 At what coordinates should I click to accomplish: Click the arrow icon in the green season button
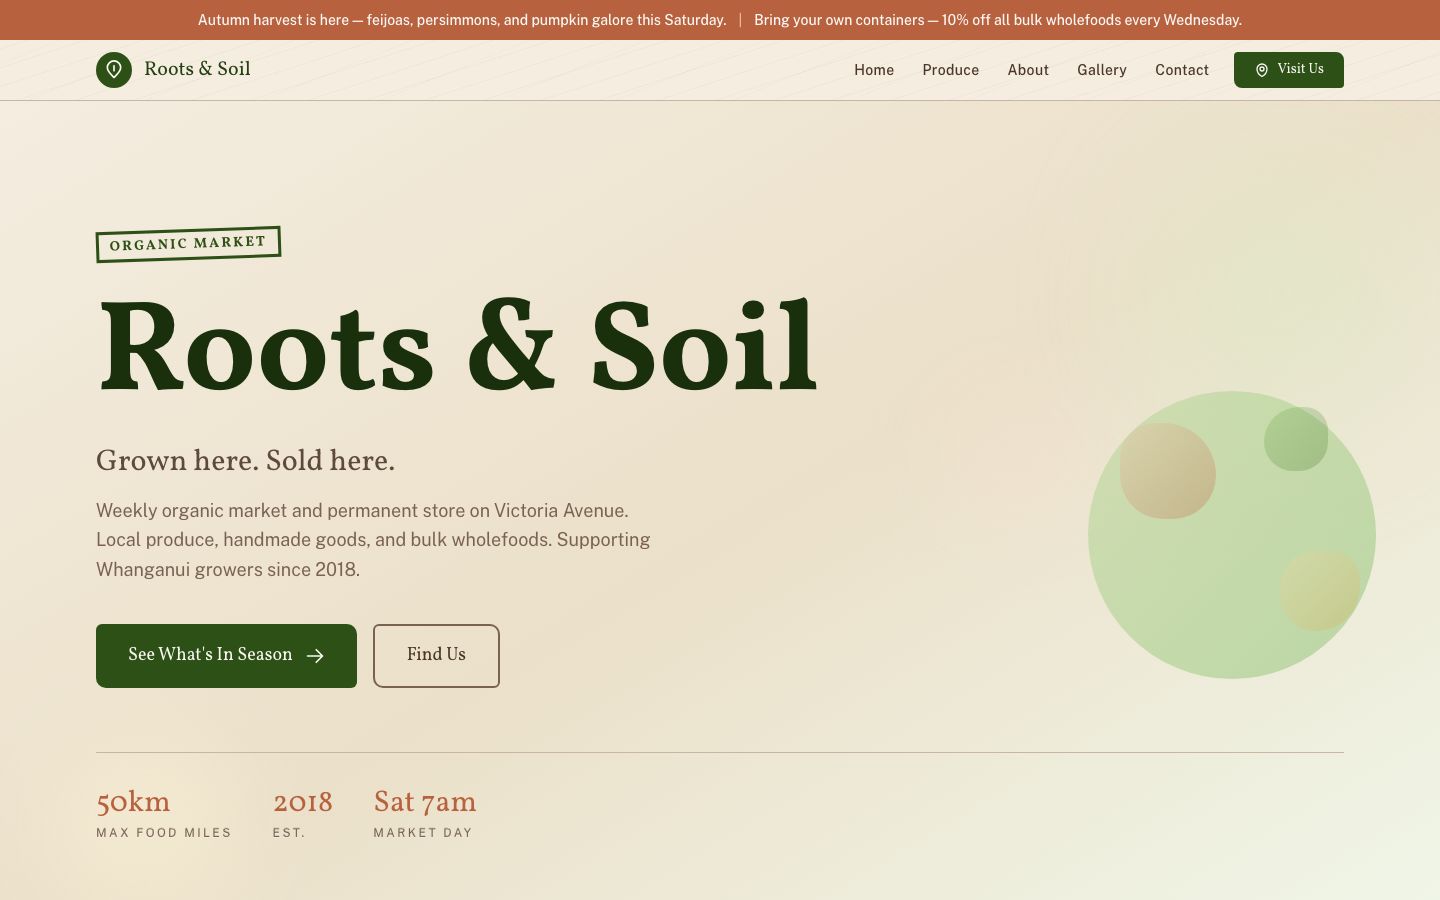coord(315,656)
